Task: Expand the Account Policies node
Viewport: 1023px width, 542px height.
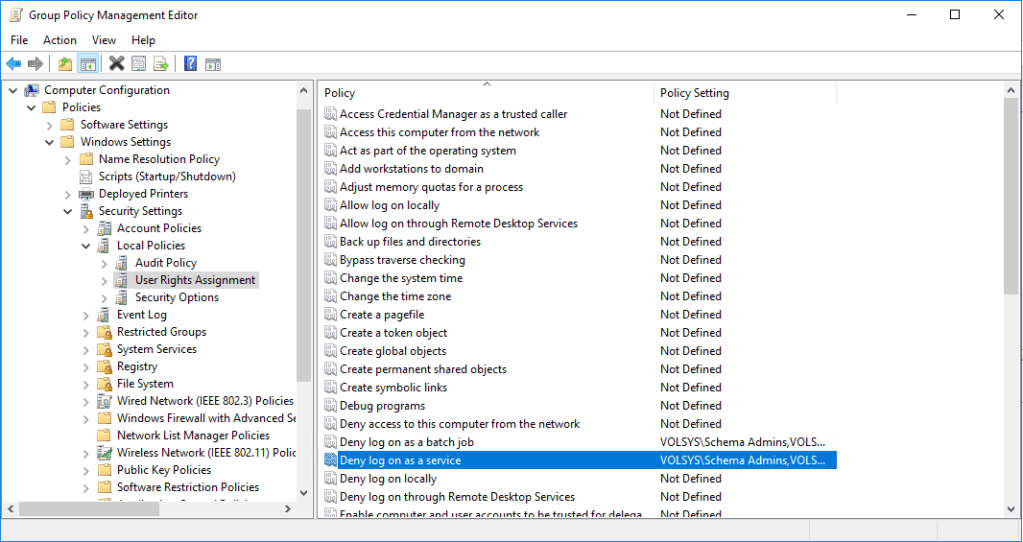Action: pos(86,229)
